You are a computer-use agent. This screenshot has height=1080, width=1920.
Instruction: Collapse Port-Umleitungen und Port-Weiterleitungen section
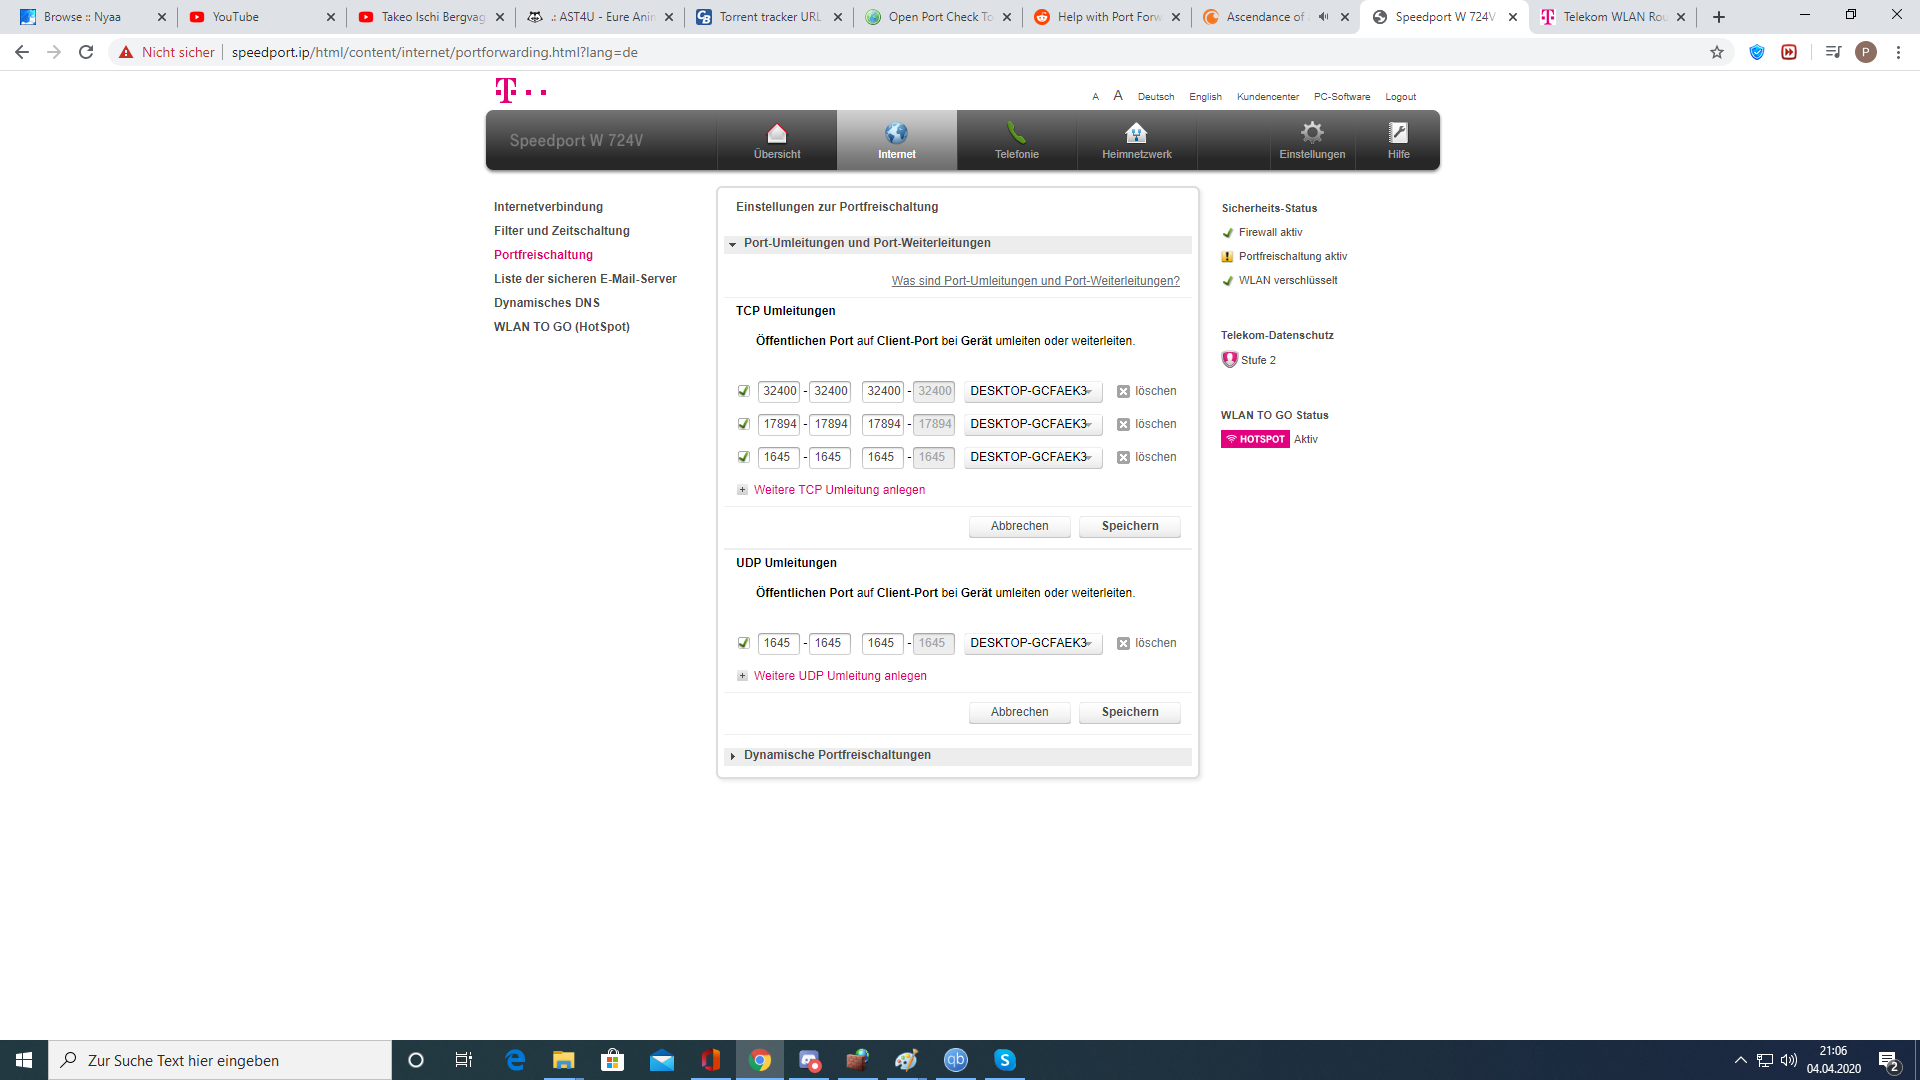[866, 243]
